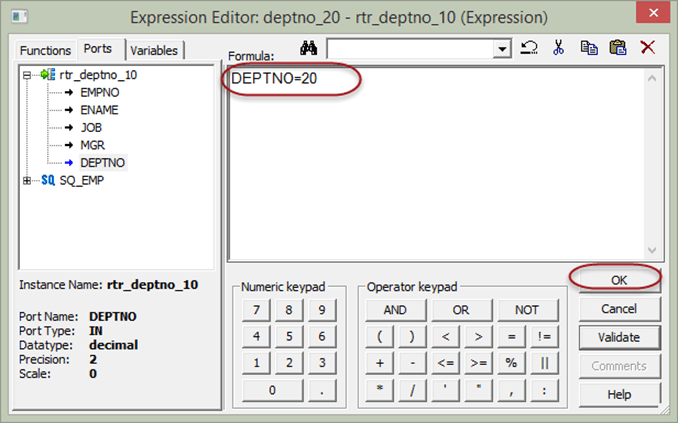Click the double quote button
The image size is (678, 423).
pyautogui.click(x=478, y=390)
